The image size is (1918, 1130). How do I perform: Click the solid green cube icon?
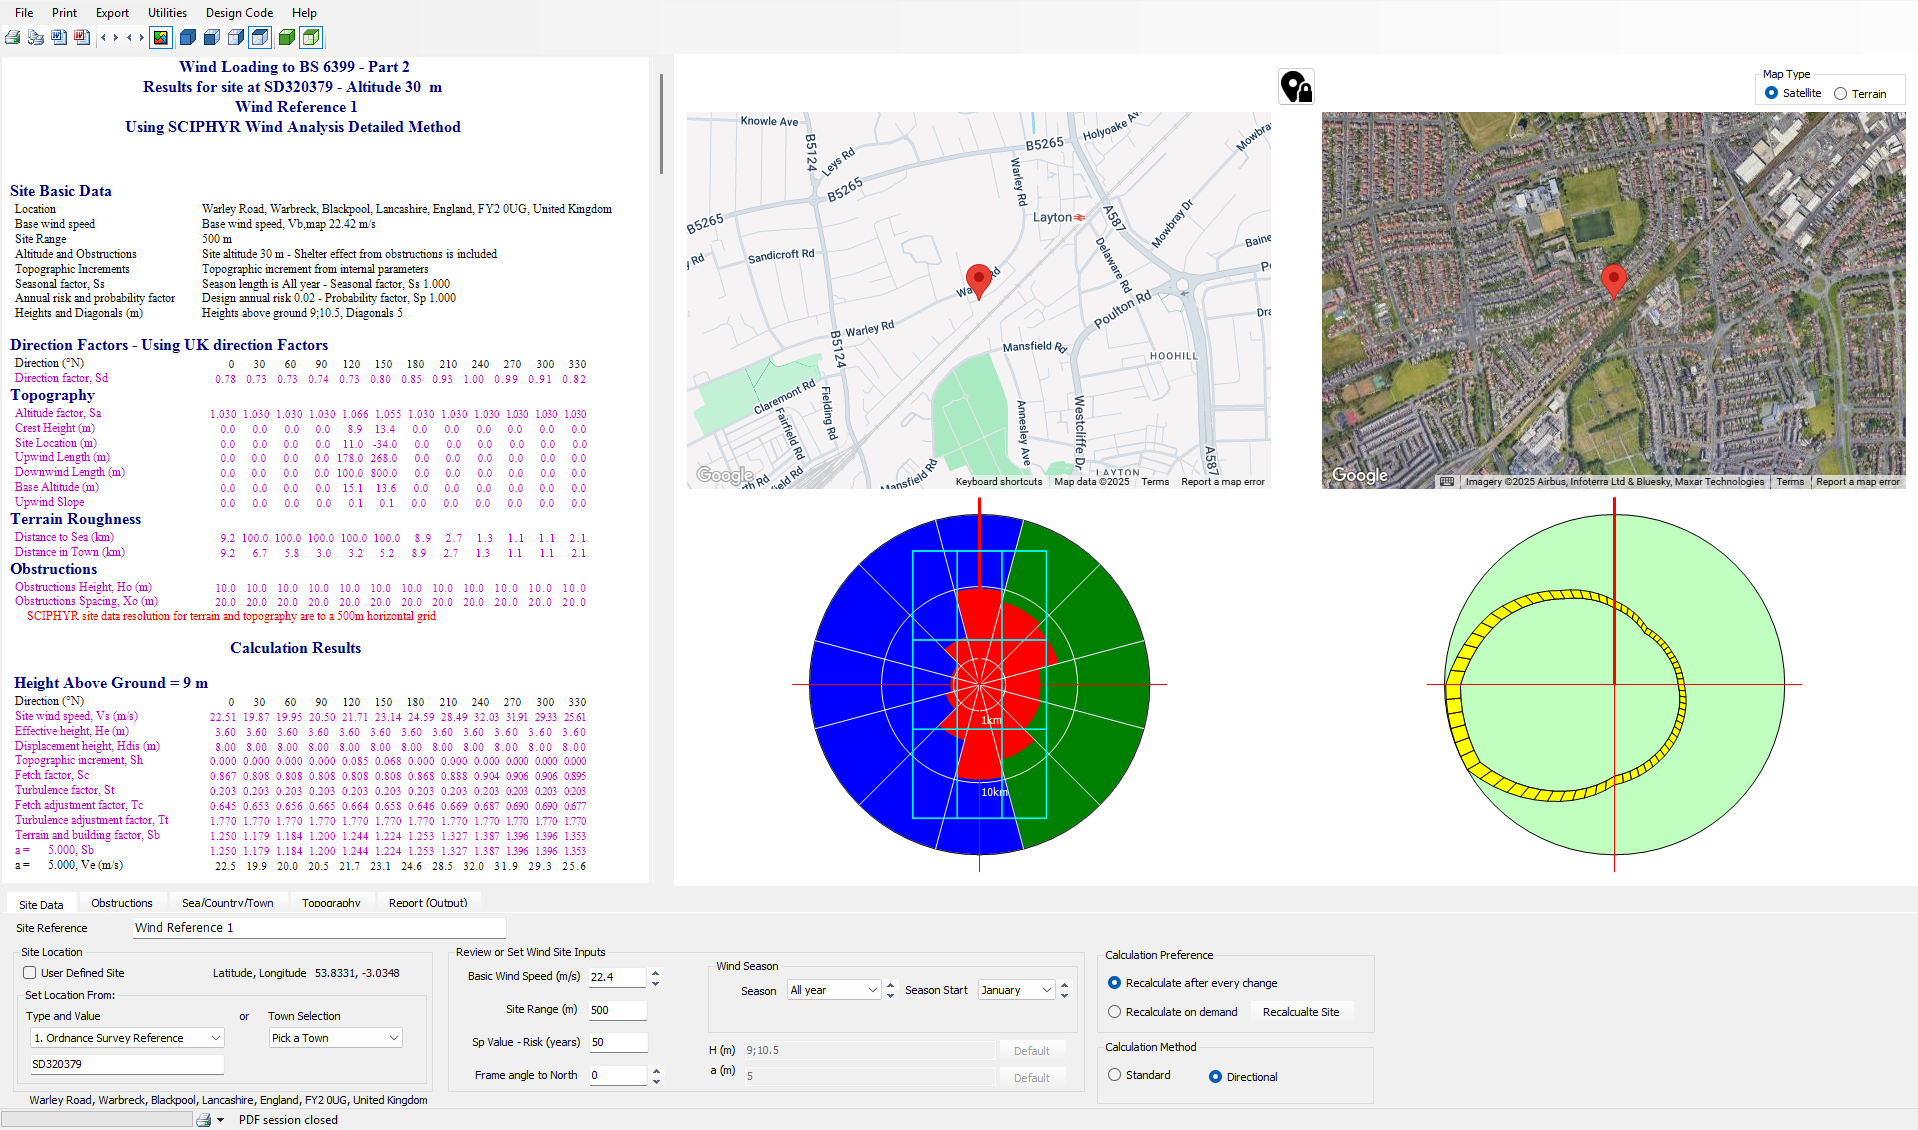[x=287, y=38]
